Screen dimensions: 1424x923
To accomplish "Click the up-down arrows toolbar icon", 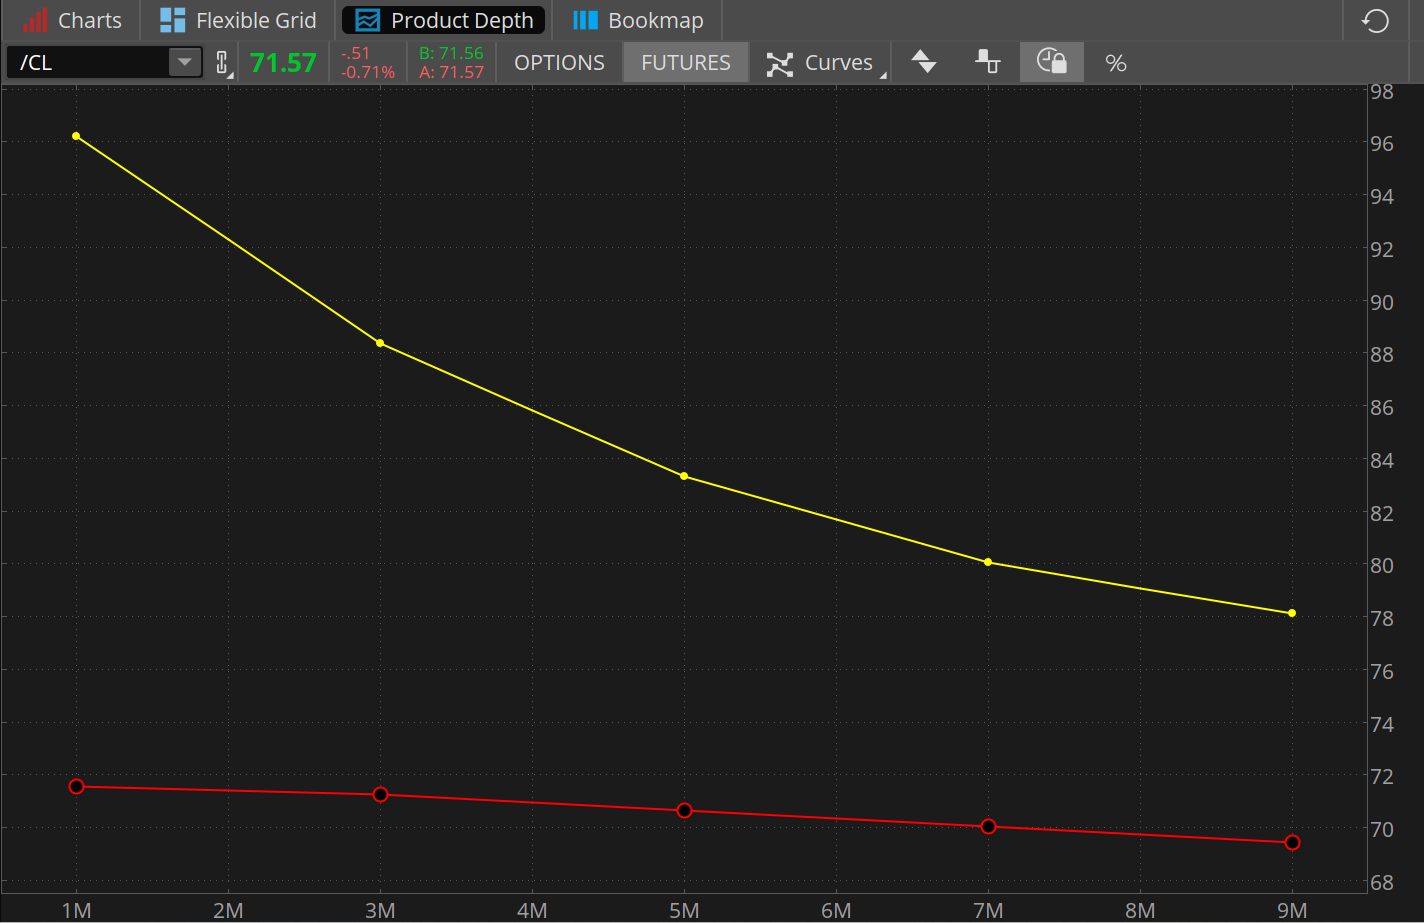I will tap(924, 63).
